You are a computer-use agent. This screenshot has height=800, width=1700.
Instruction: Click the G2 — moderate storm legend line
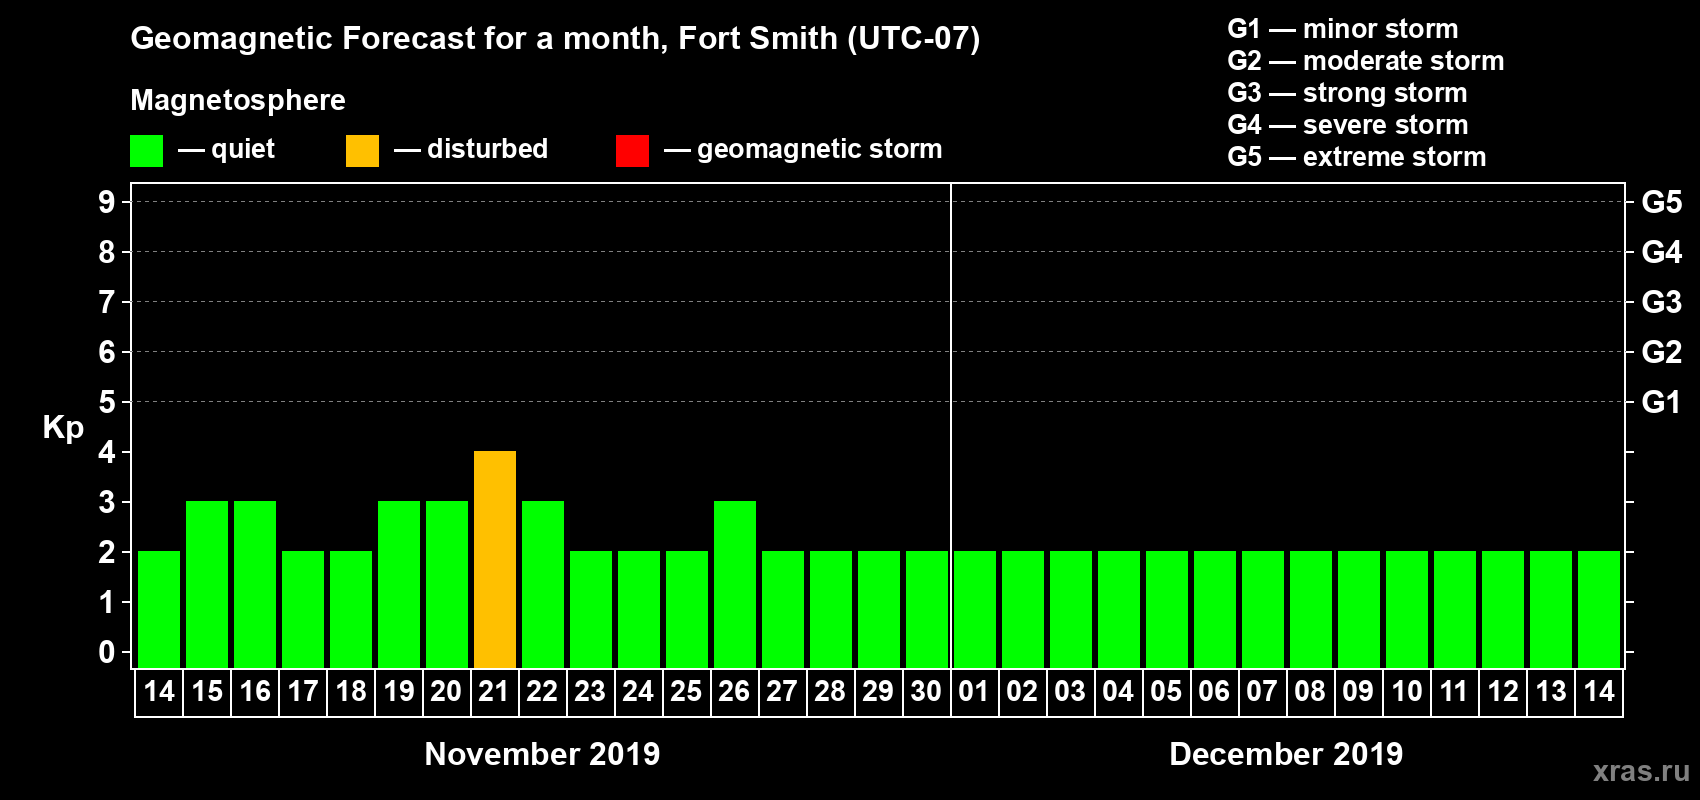click(1366, 61)
